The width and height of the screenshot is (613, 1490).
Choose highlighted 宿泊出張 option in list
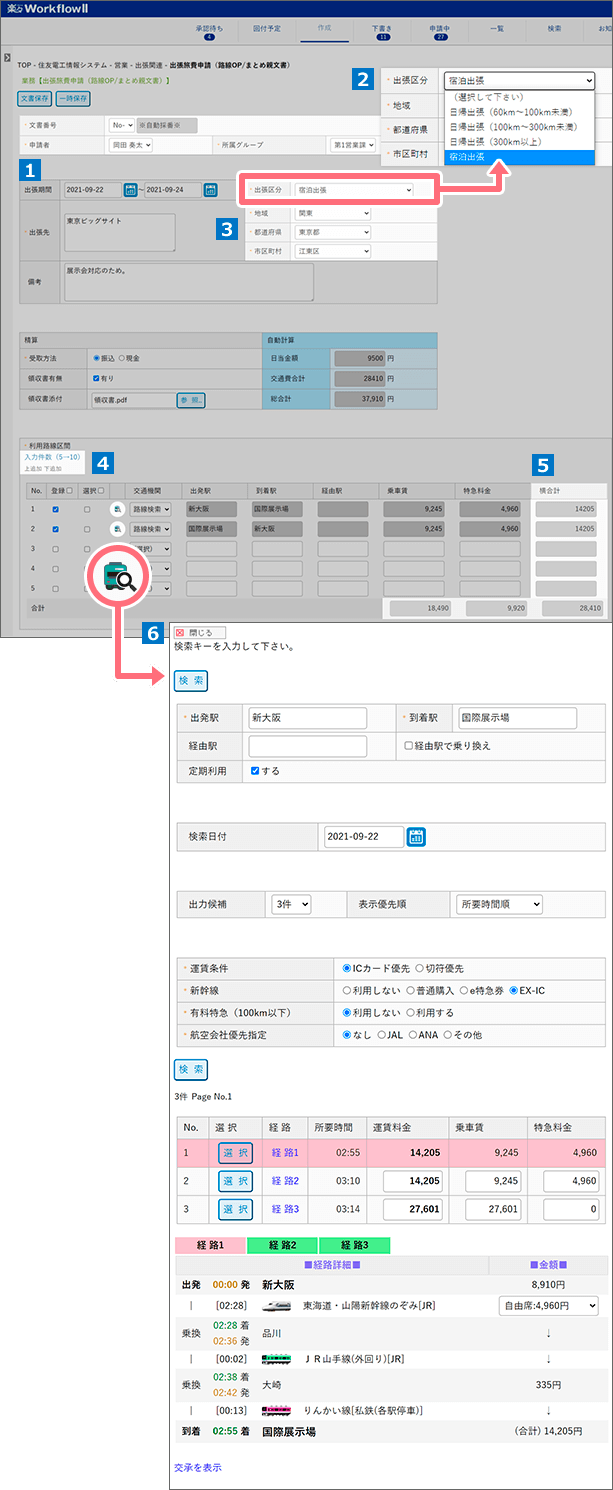pyautogui.click(x=521, y=158)
